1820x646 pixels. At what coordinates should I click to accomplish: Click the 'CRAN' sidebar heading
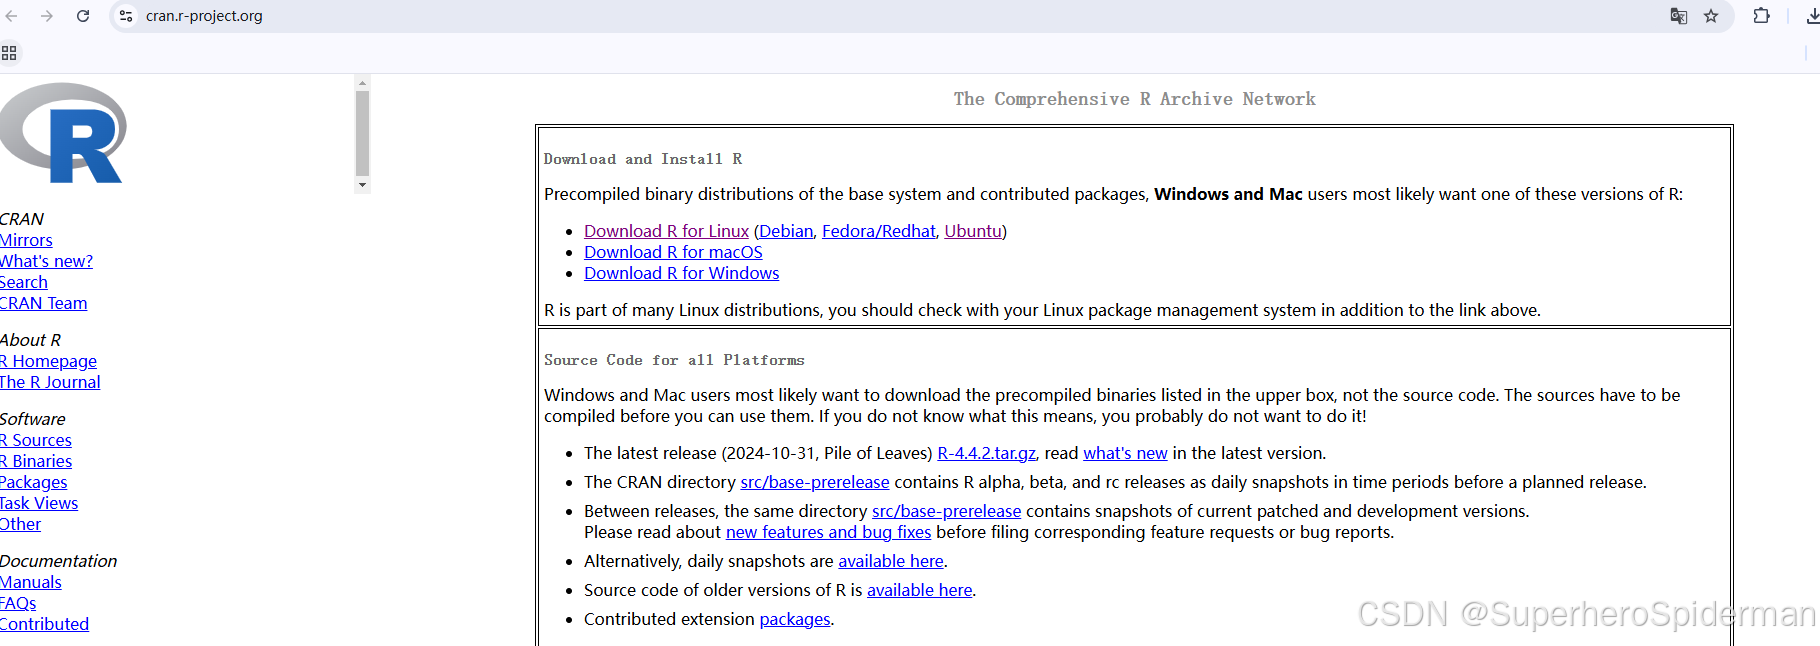[x=22, y=219]
